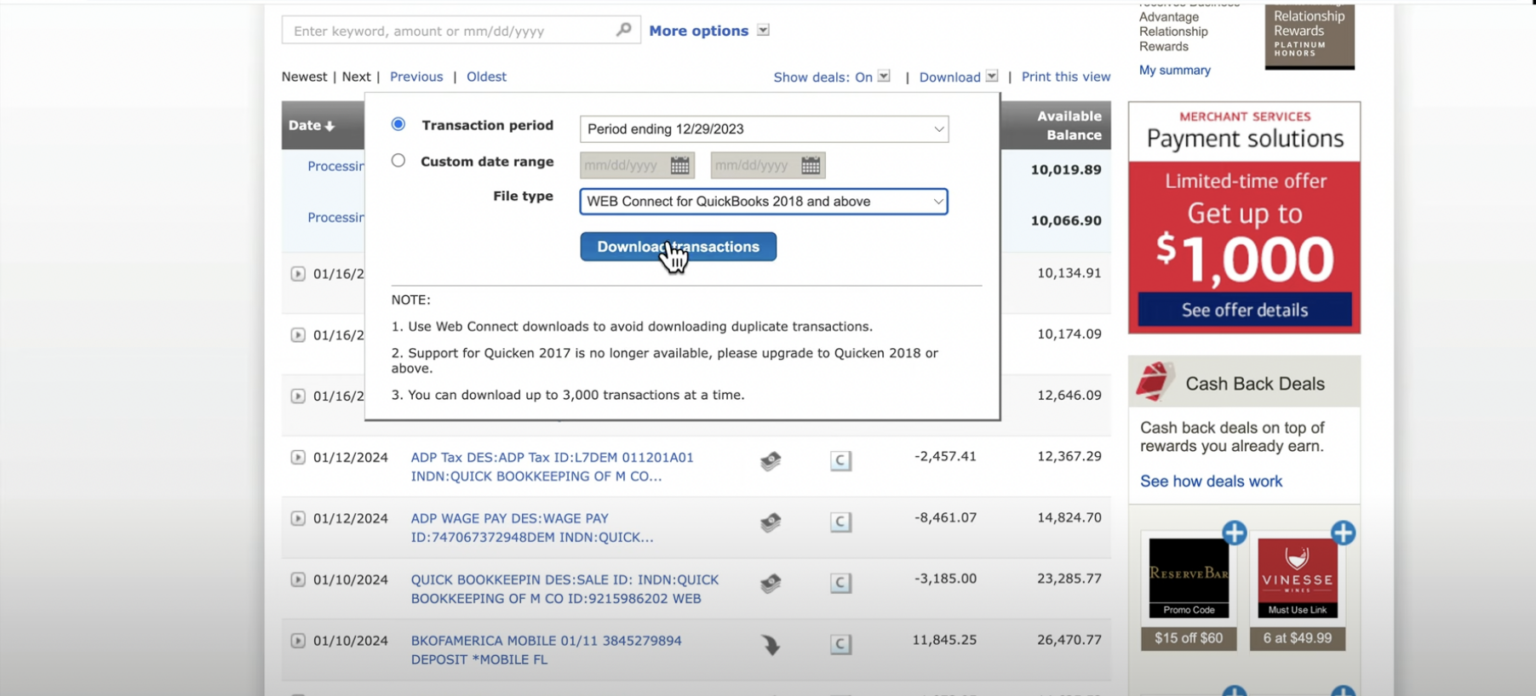Image resolution: width=1536 pixels, height=696 pixels.
Task: Click the search magnifying glass icon
Action: click(x=623, y=29)
